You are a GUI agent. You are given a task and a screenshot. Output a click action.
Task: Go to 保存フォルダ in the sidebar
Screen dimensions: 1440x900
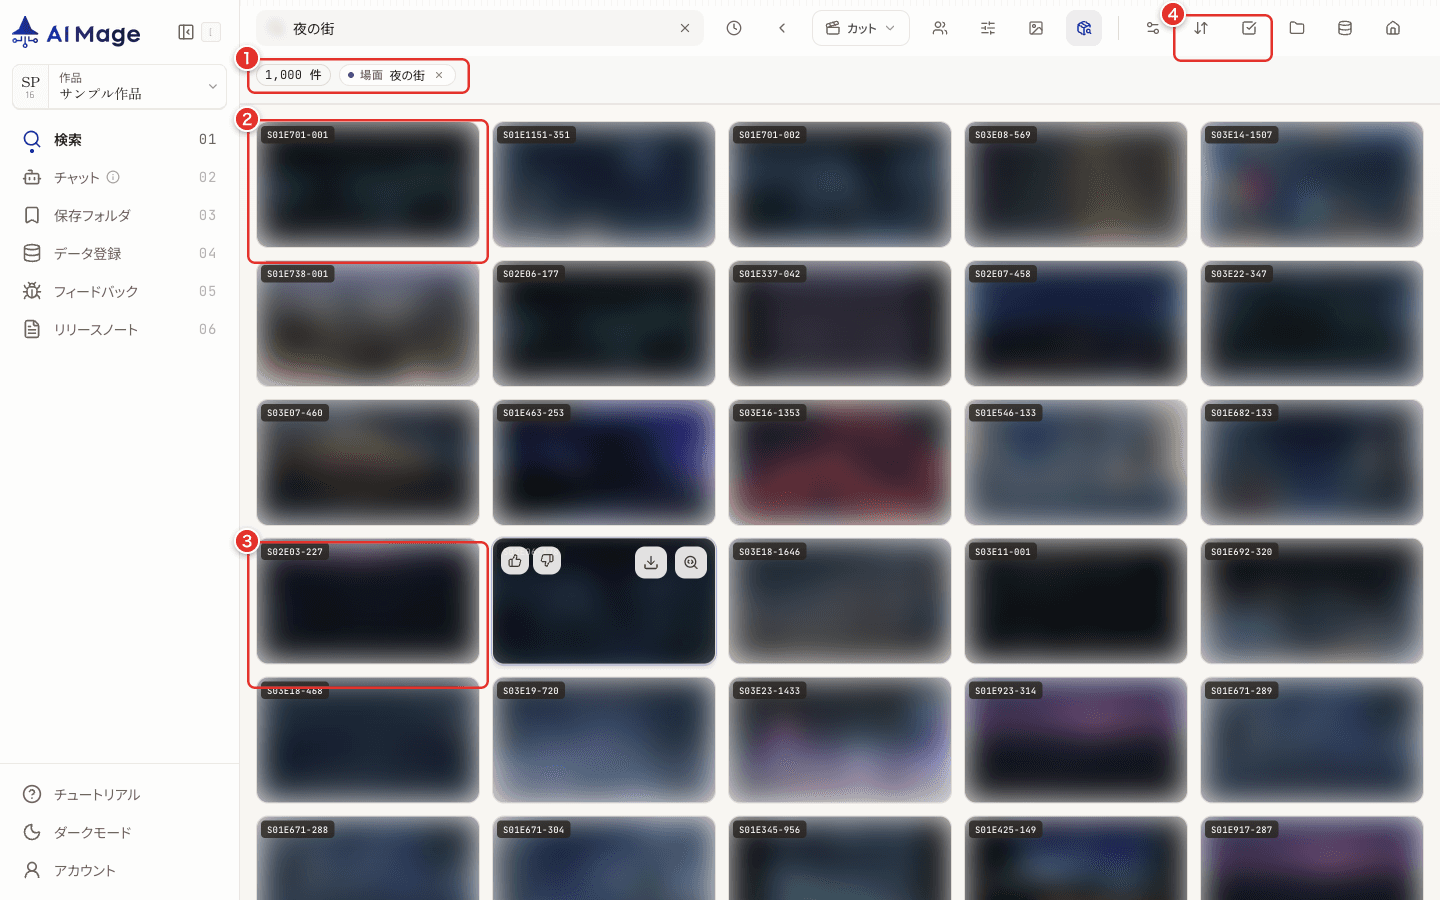pyautogui.click(x=119, y=216)
